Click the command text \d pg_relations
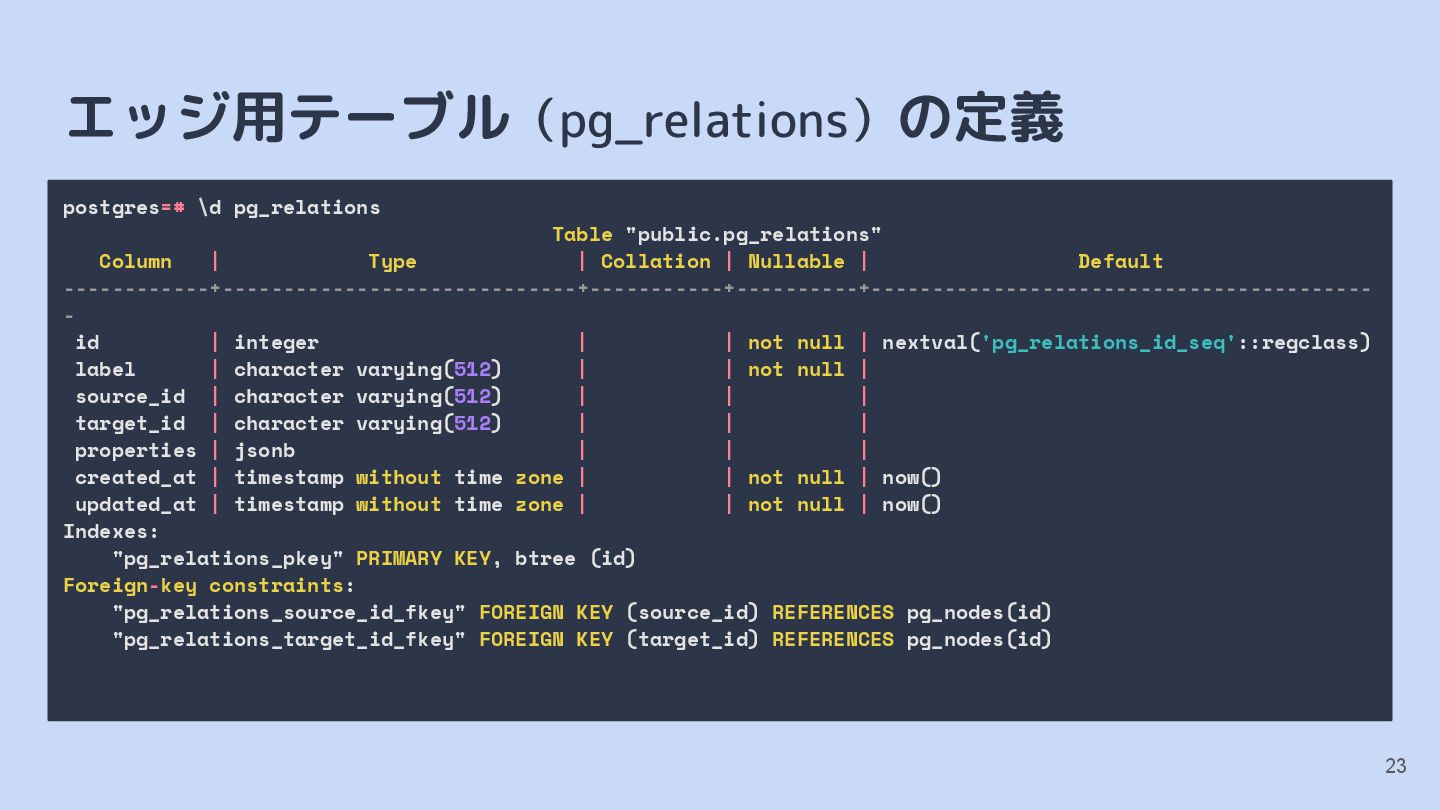Viewport: 1440px width, 810px height. point(289,208)
